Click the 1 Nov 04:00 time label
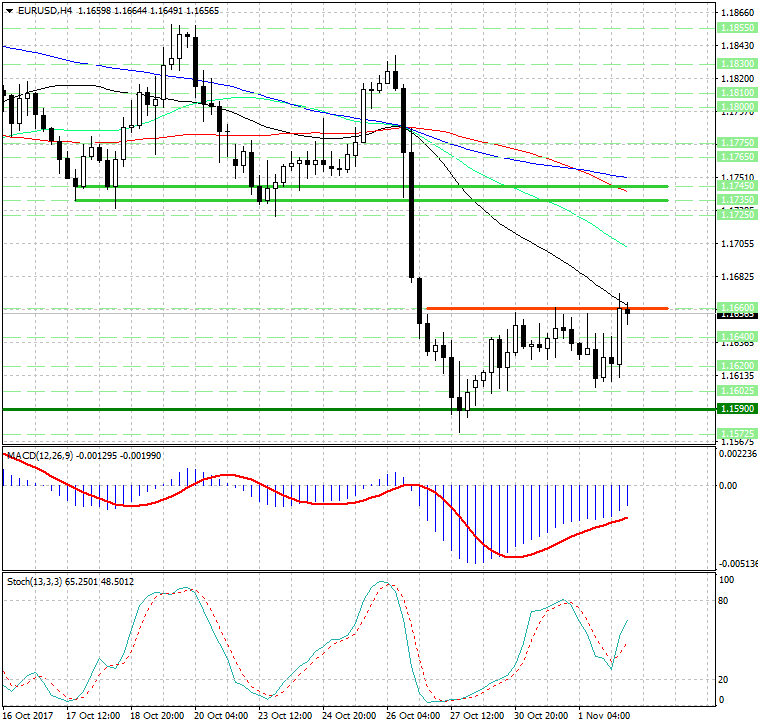Viewport: 758px width, 727px height. pyautogui.click(x=605, y=716)
